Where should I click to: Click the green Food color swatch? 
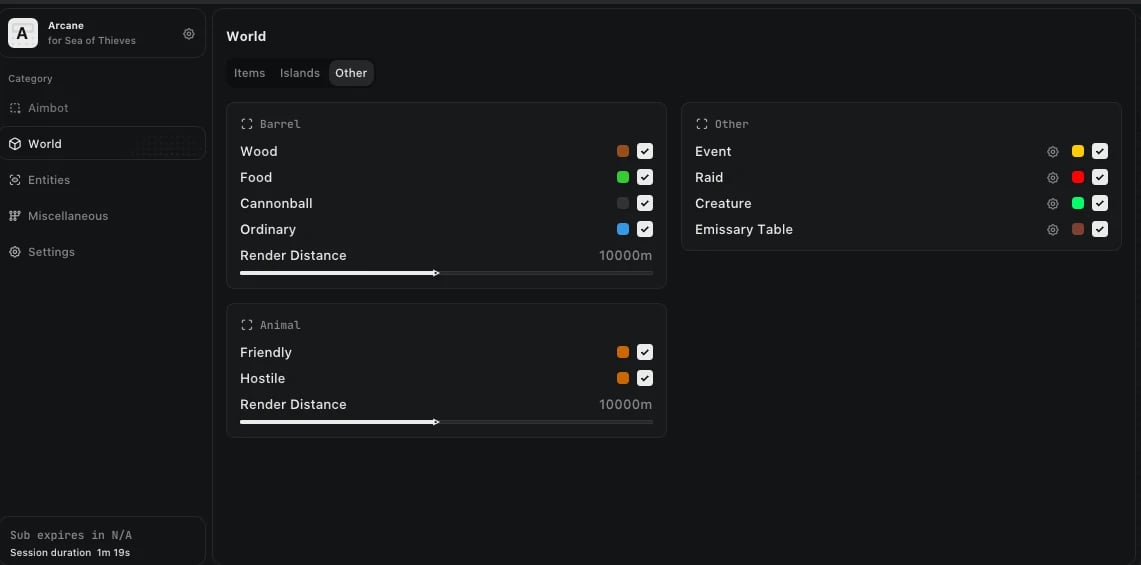[x=623, y=177]
